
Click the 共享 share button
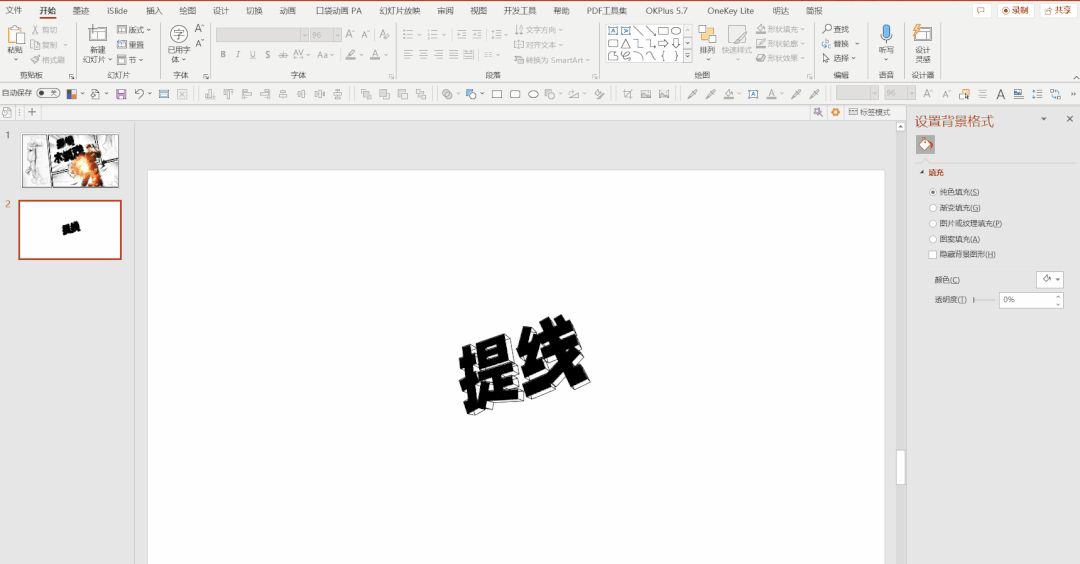tap(1057, 10)
